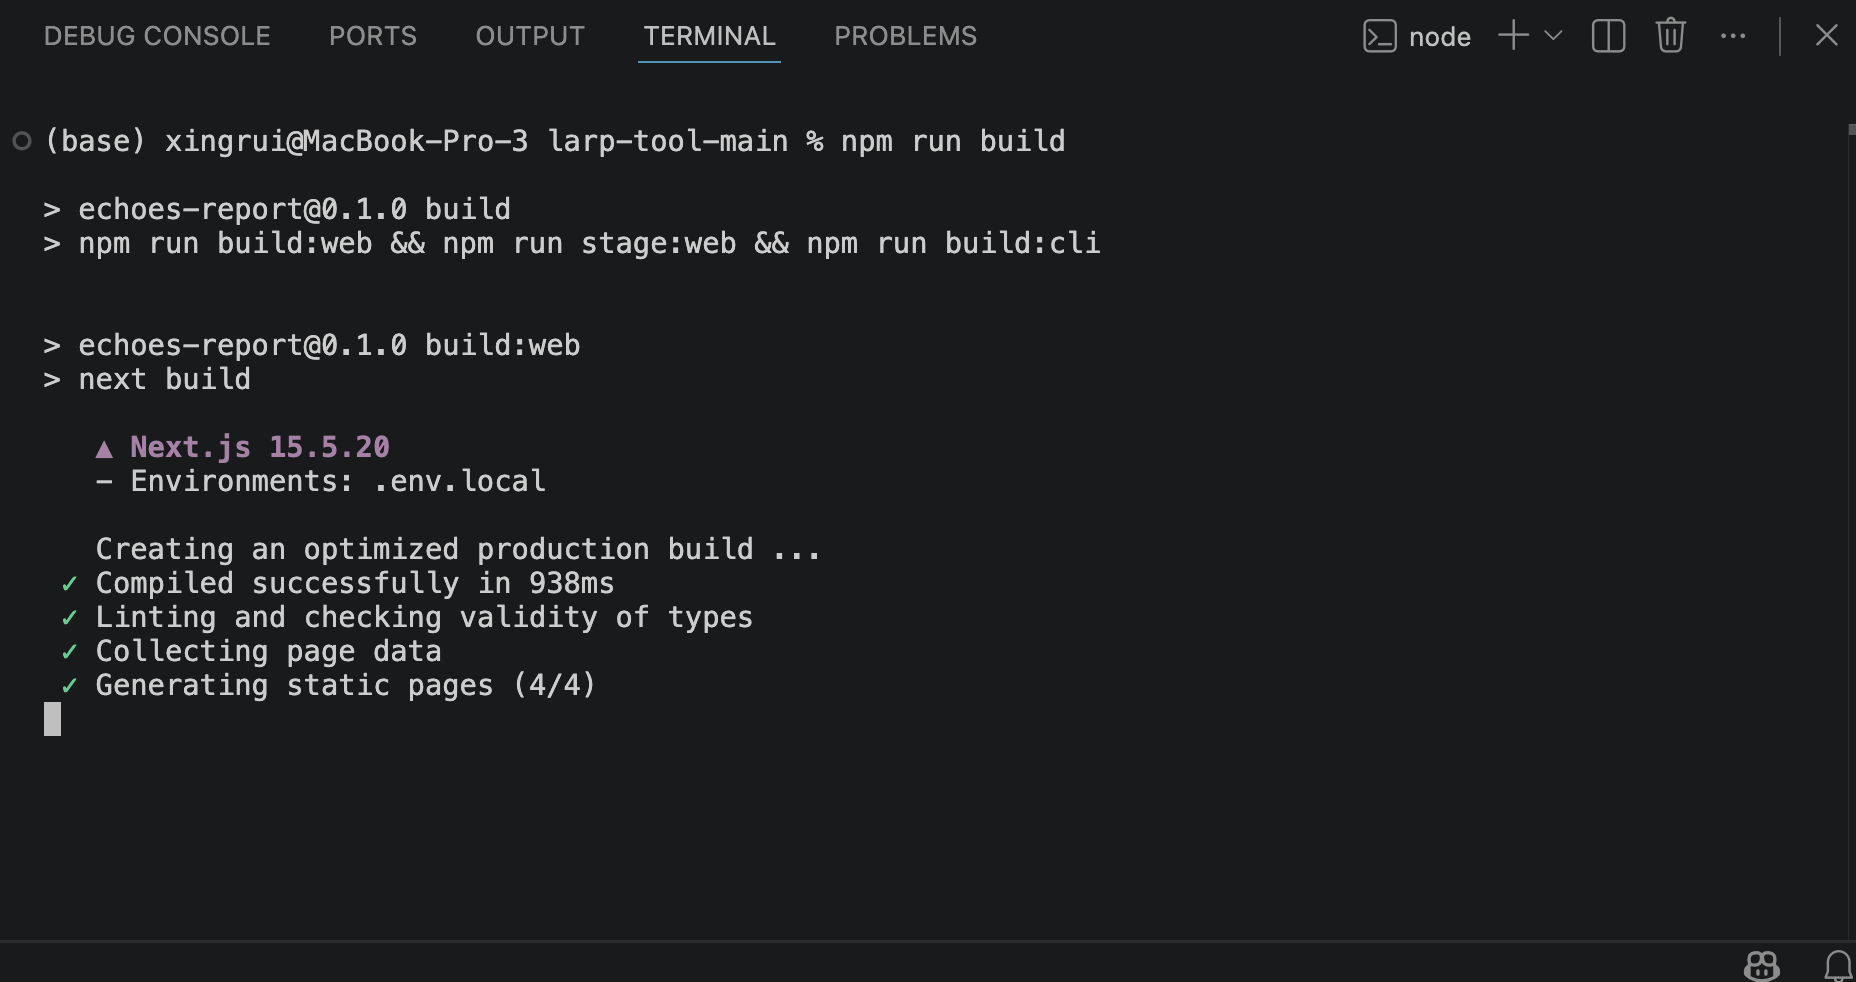Click 'Generating static pages (4/4)' line
This screenshot has width=1856, height=982.
pos(329,685)
